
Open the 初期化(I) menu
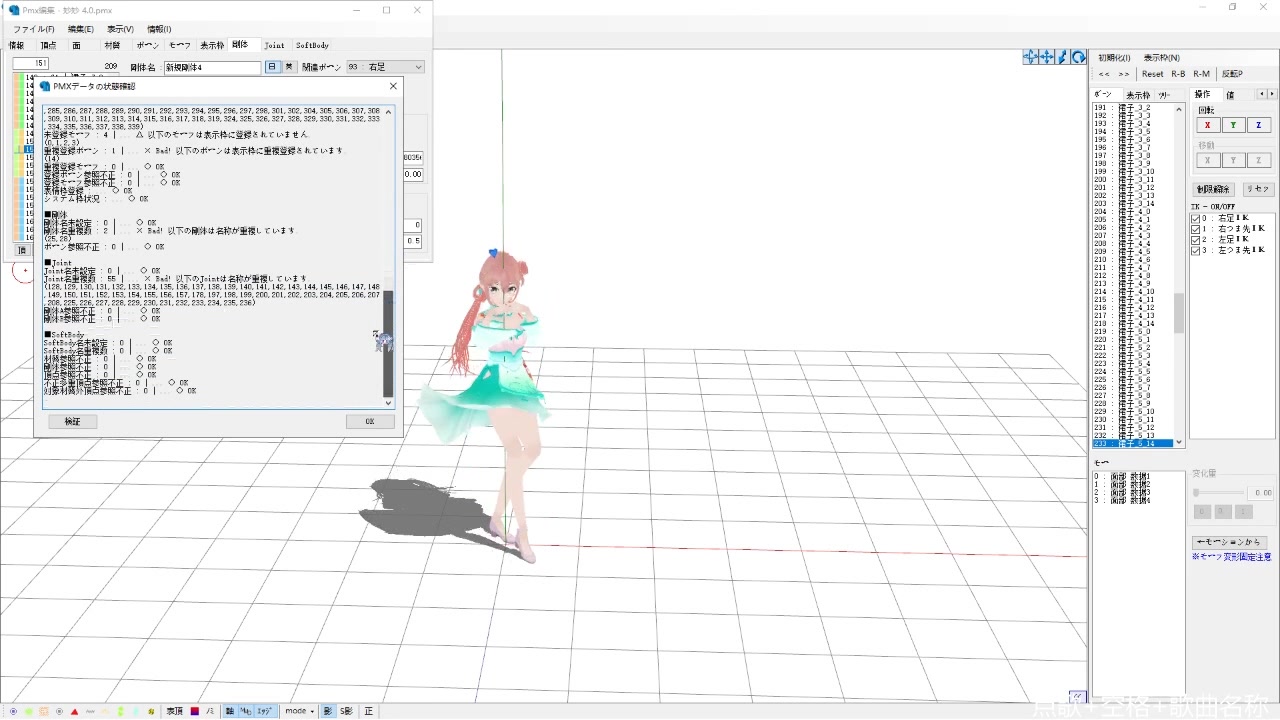coord(1114,58)
